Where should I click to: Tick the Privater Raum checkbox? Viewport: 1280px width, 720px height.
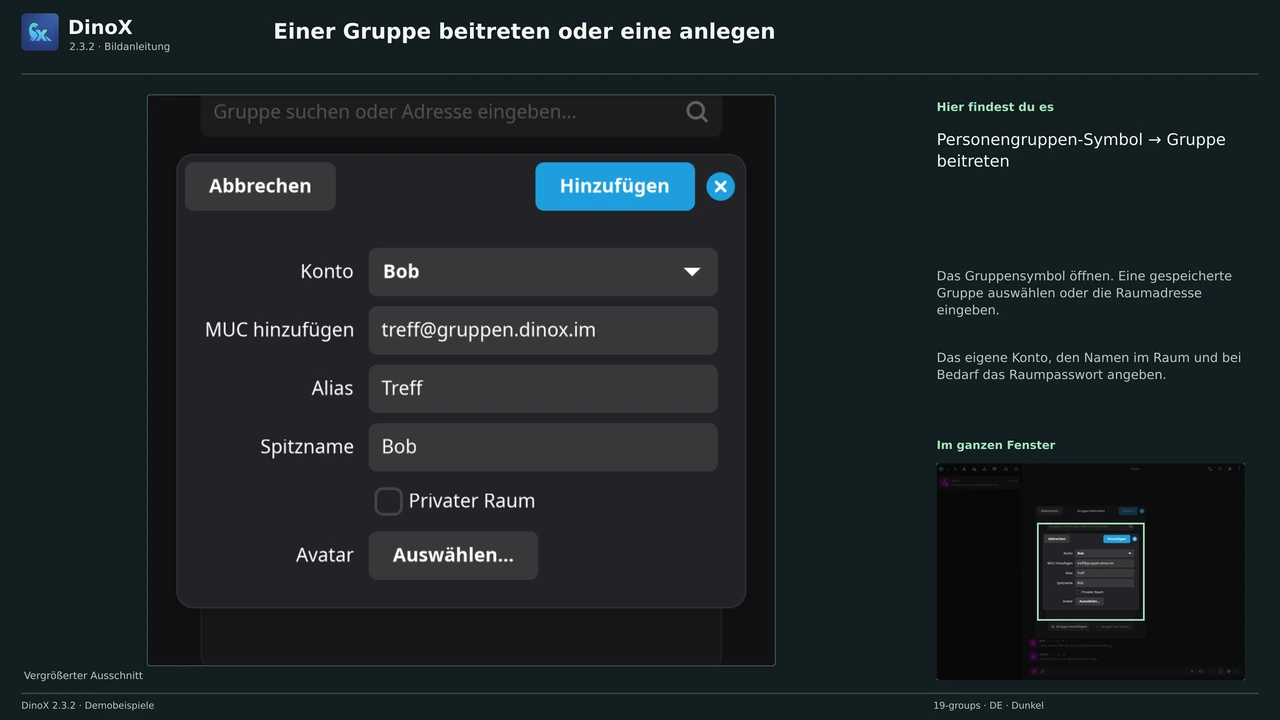point(388,501)
